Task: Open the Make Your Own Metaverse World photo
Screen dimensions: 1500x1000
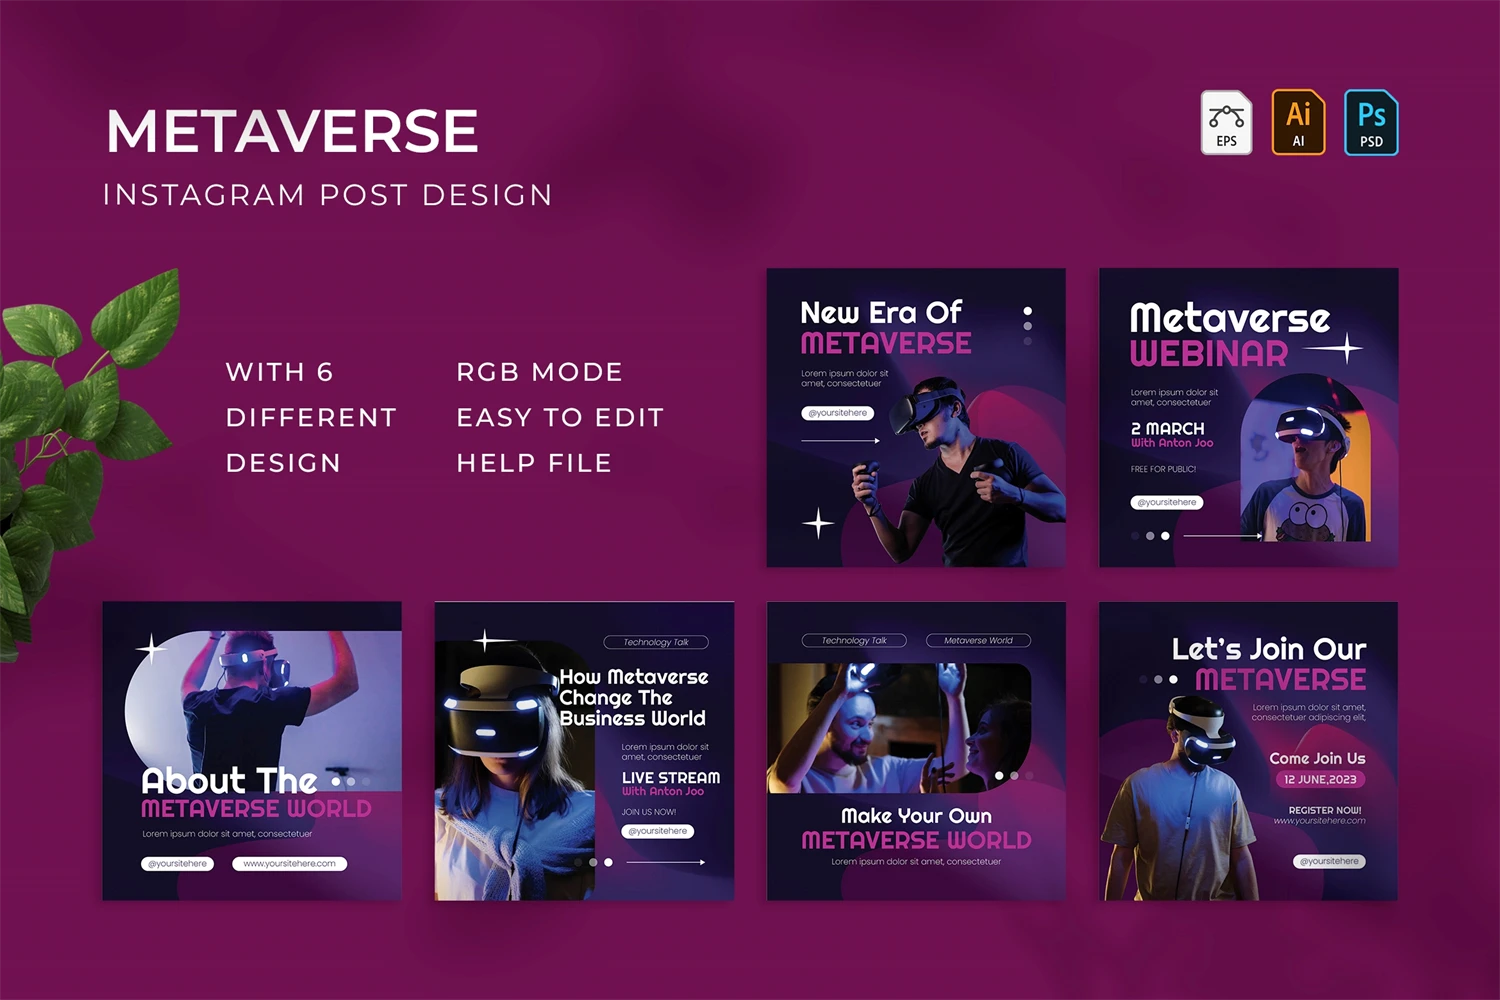Action: [x=900, y=727]
